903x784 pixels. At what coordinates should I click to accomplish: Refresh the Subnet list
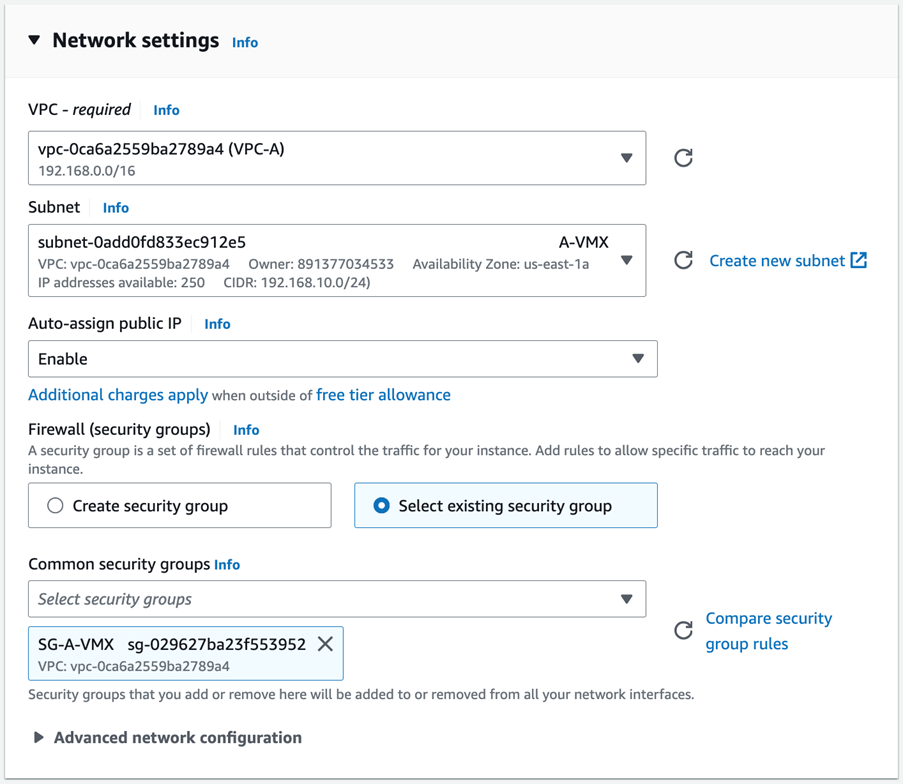683,260
